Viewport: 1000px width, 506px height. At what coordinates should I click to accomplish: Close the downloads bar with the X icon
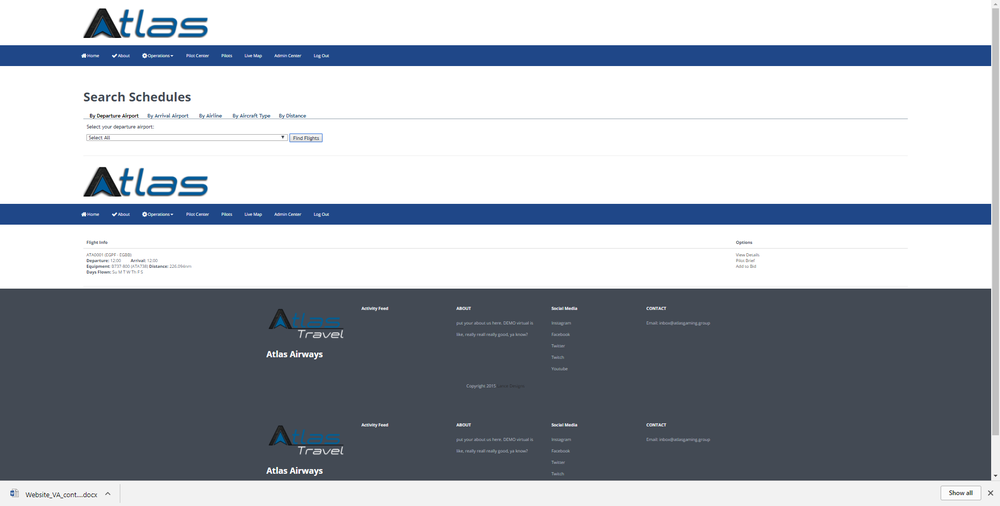point(990,493)
